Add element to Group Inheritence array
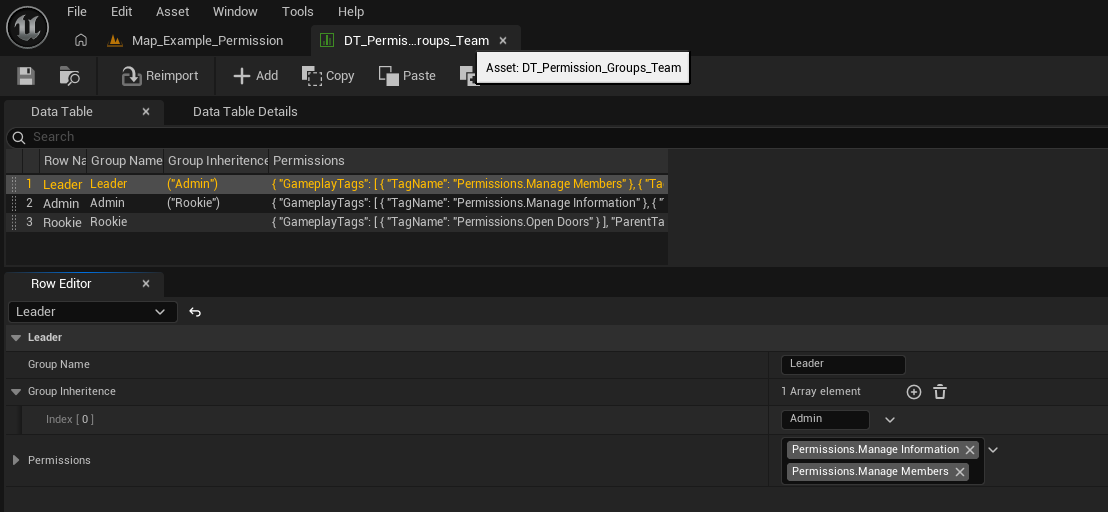 (x=913, y=392)
